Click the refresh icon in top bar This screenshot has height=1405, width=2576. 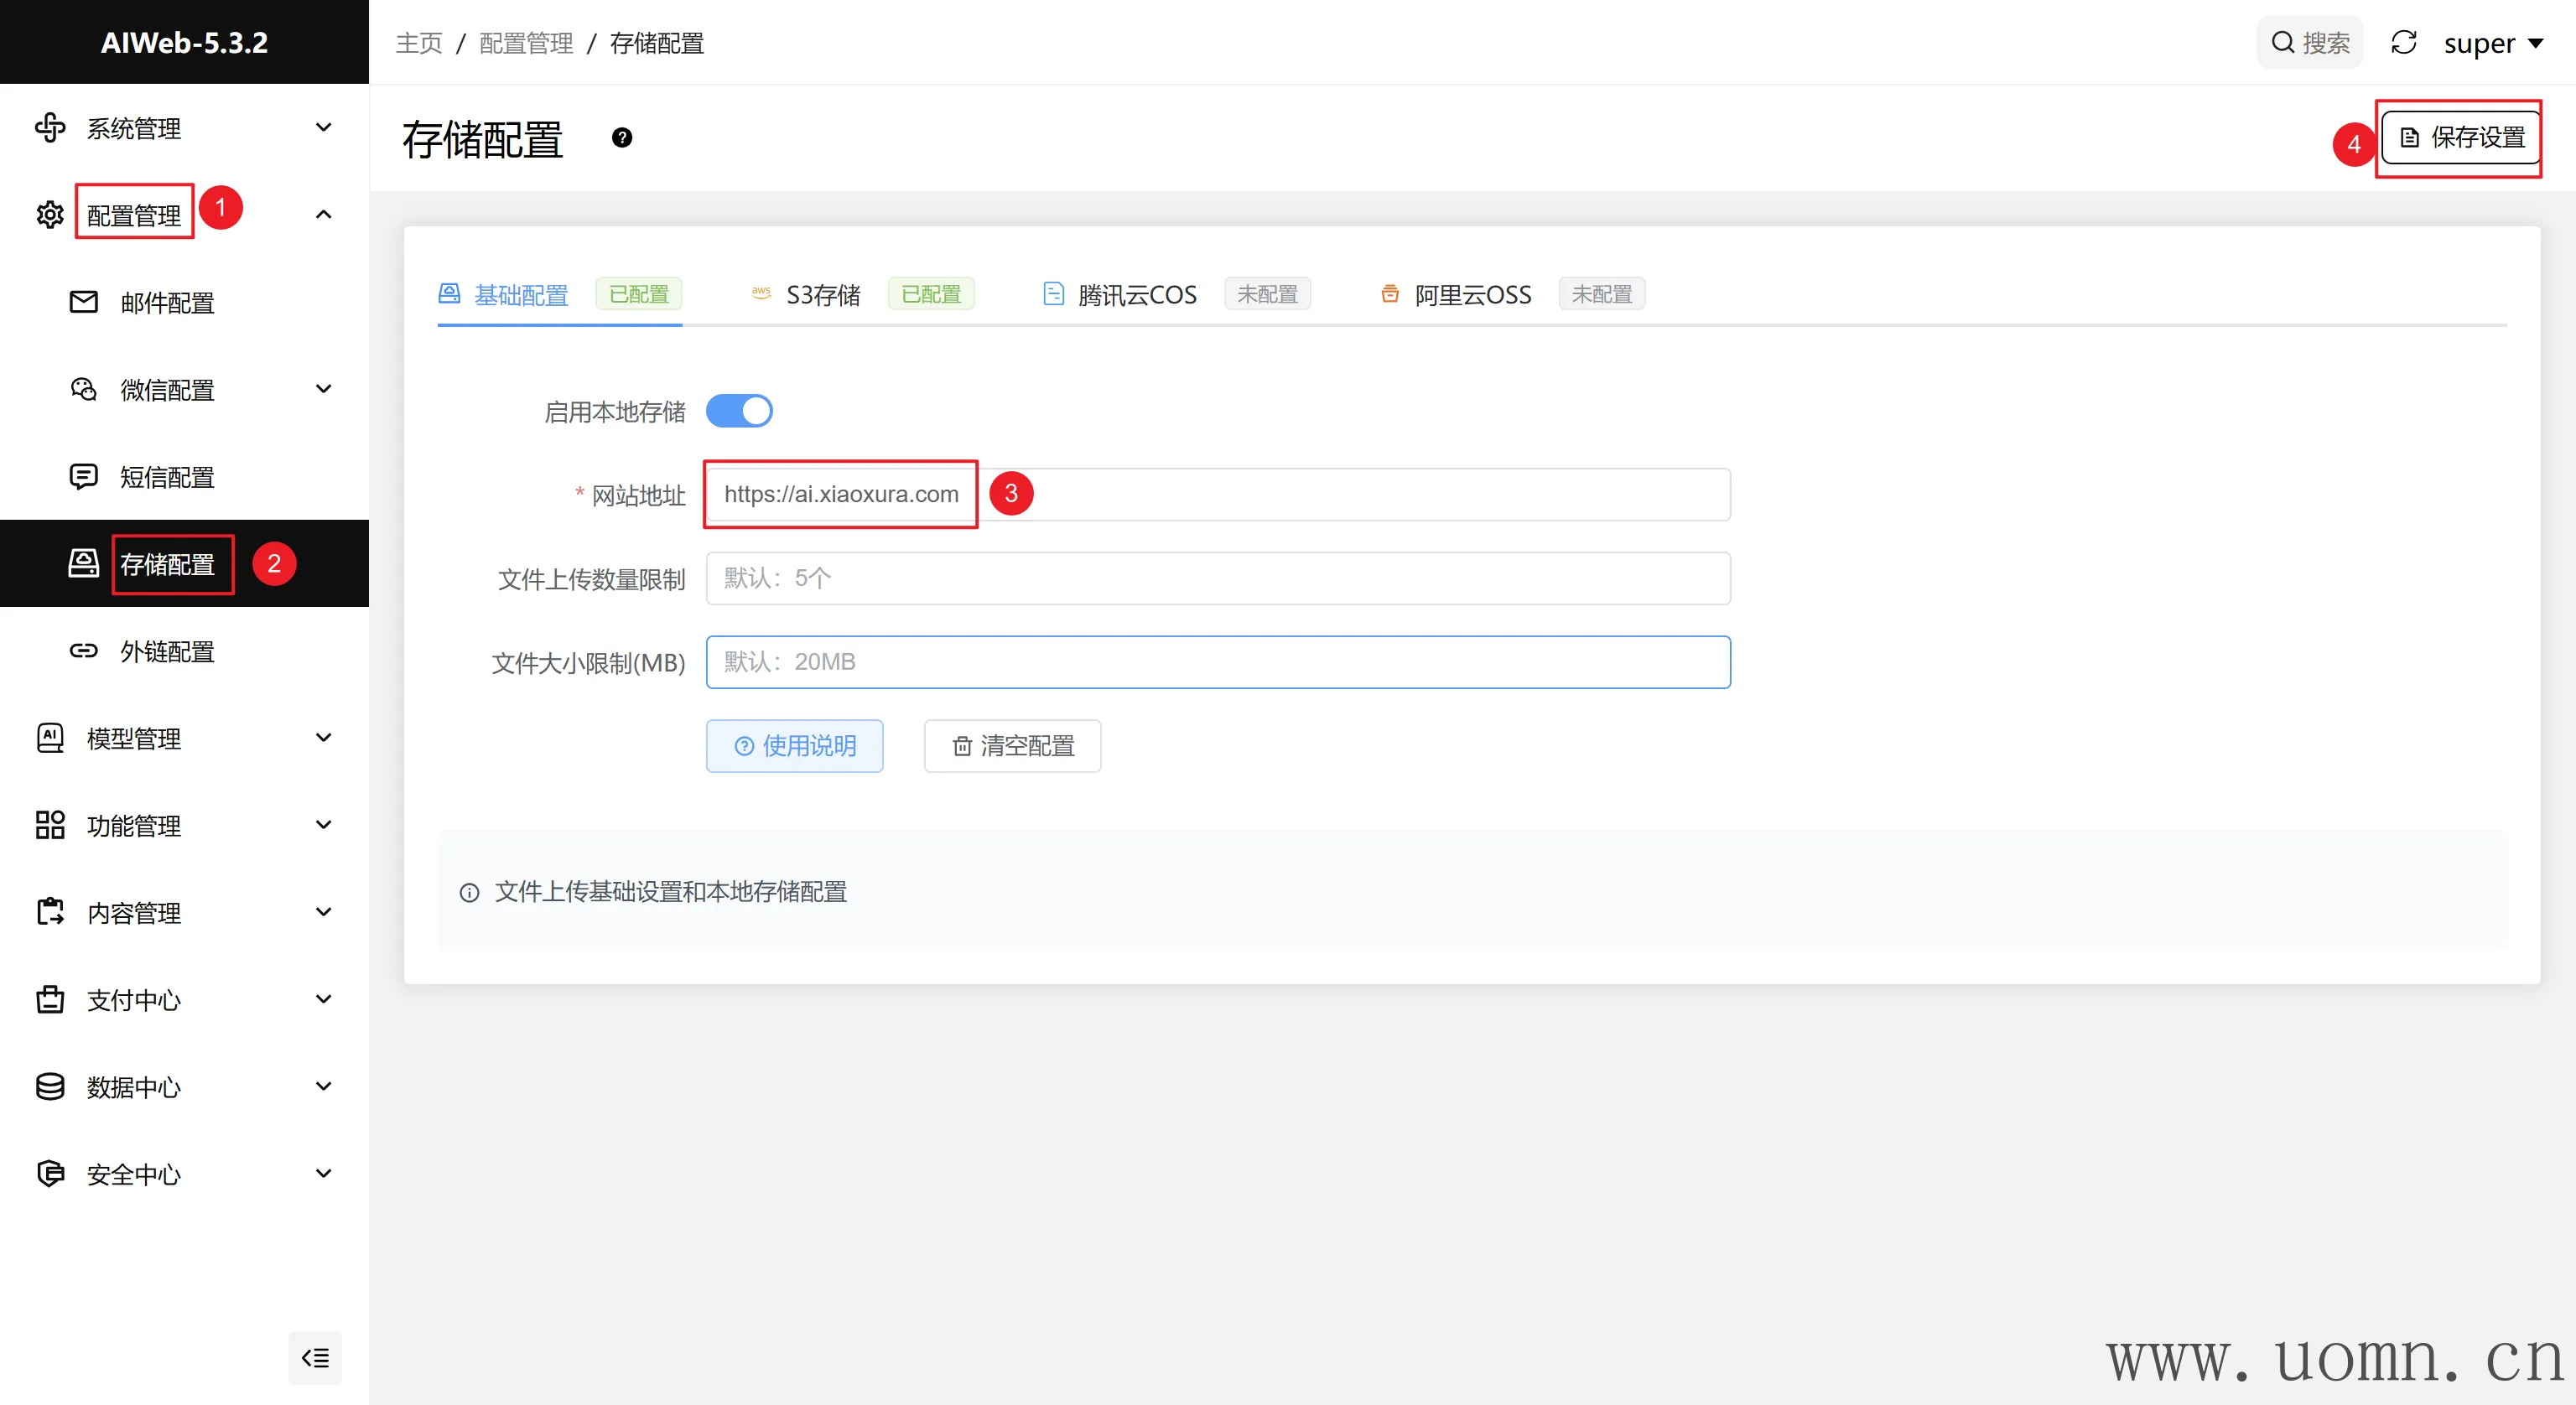(2403, 43)
